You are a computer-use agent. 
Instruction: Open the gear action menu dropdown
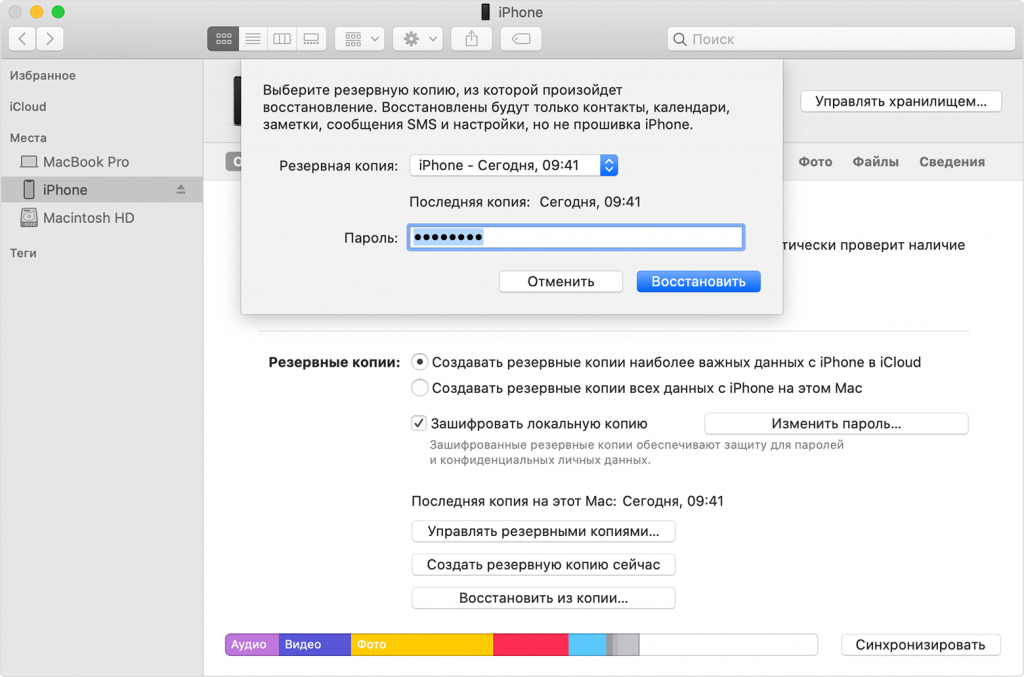(x=418, y=39)
